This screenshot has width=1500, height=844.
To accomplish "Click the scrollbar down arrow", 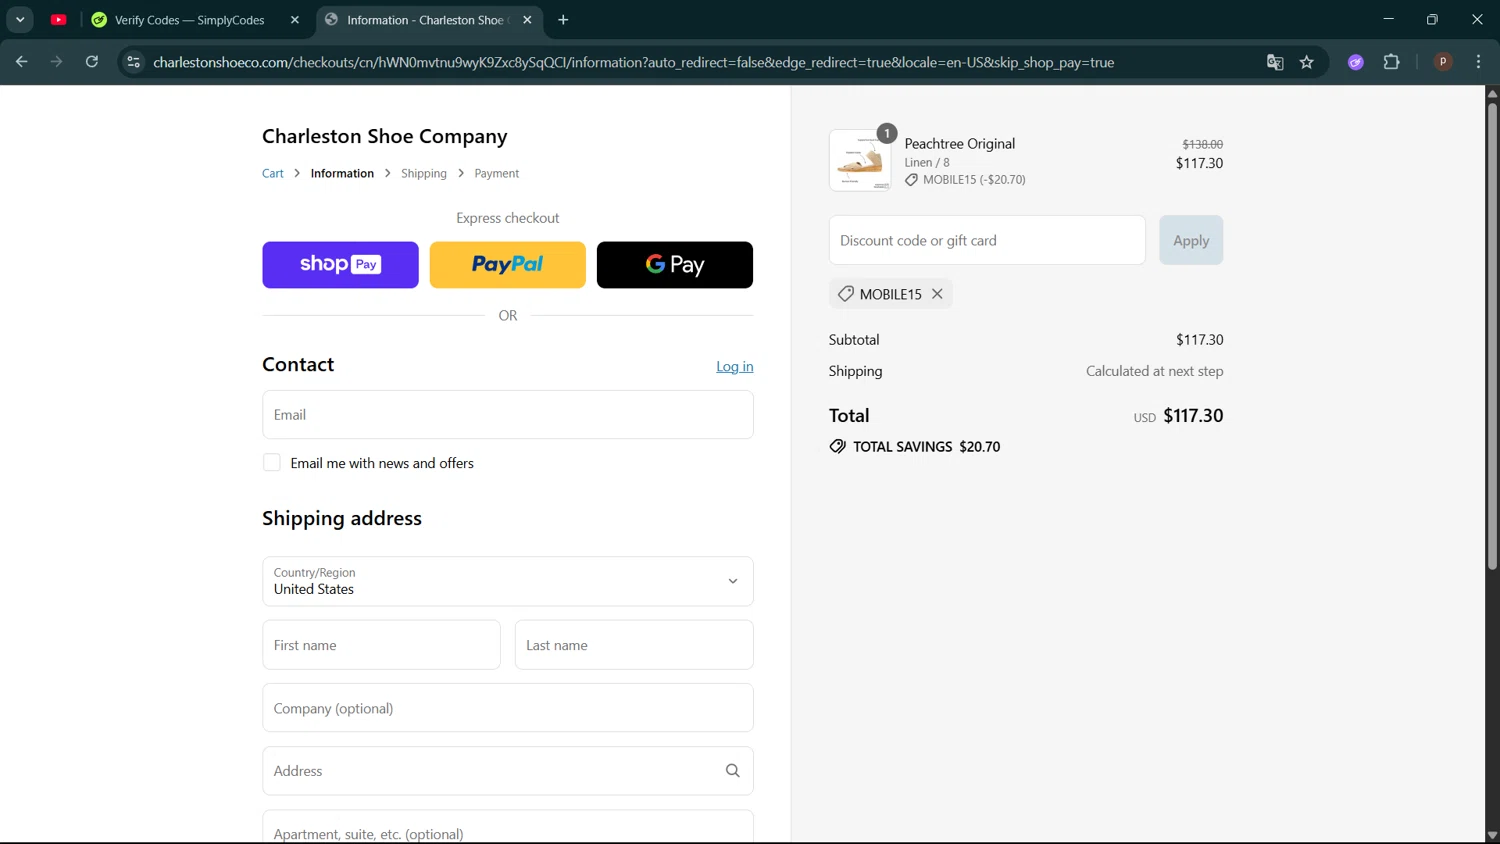I will 1492,835.
